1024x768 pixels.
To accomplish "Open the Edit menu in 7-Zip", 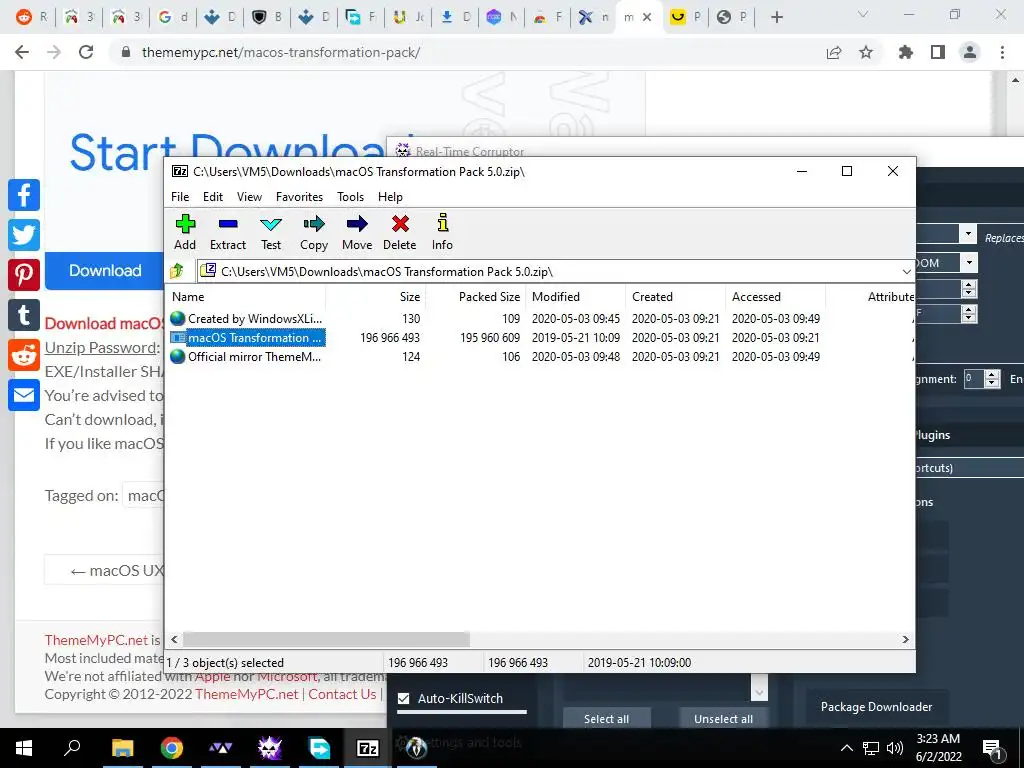I will click(213, 197).
